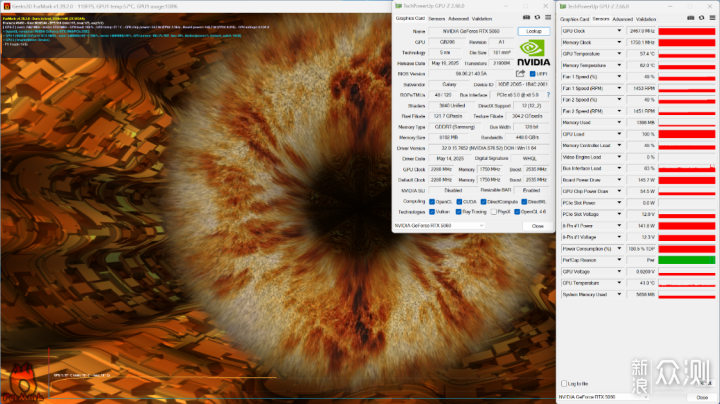
Task: Enable the Log to file checkbox
Action: (x=564, y=383)
